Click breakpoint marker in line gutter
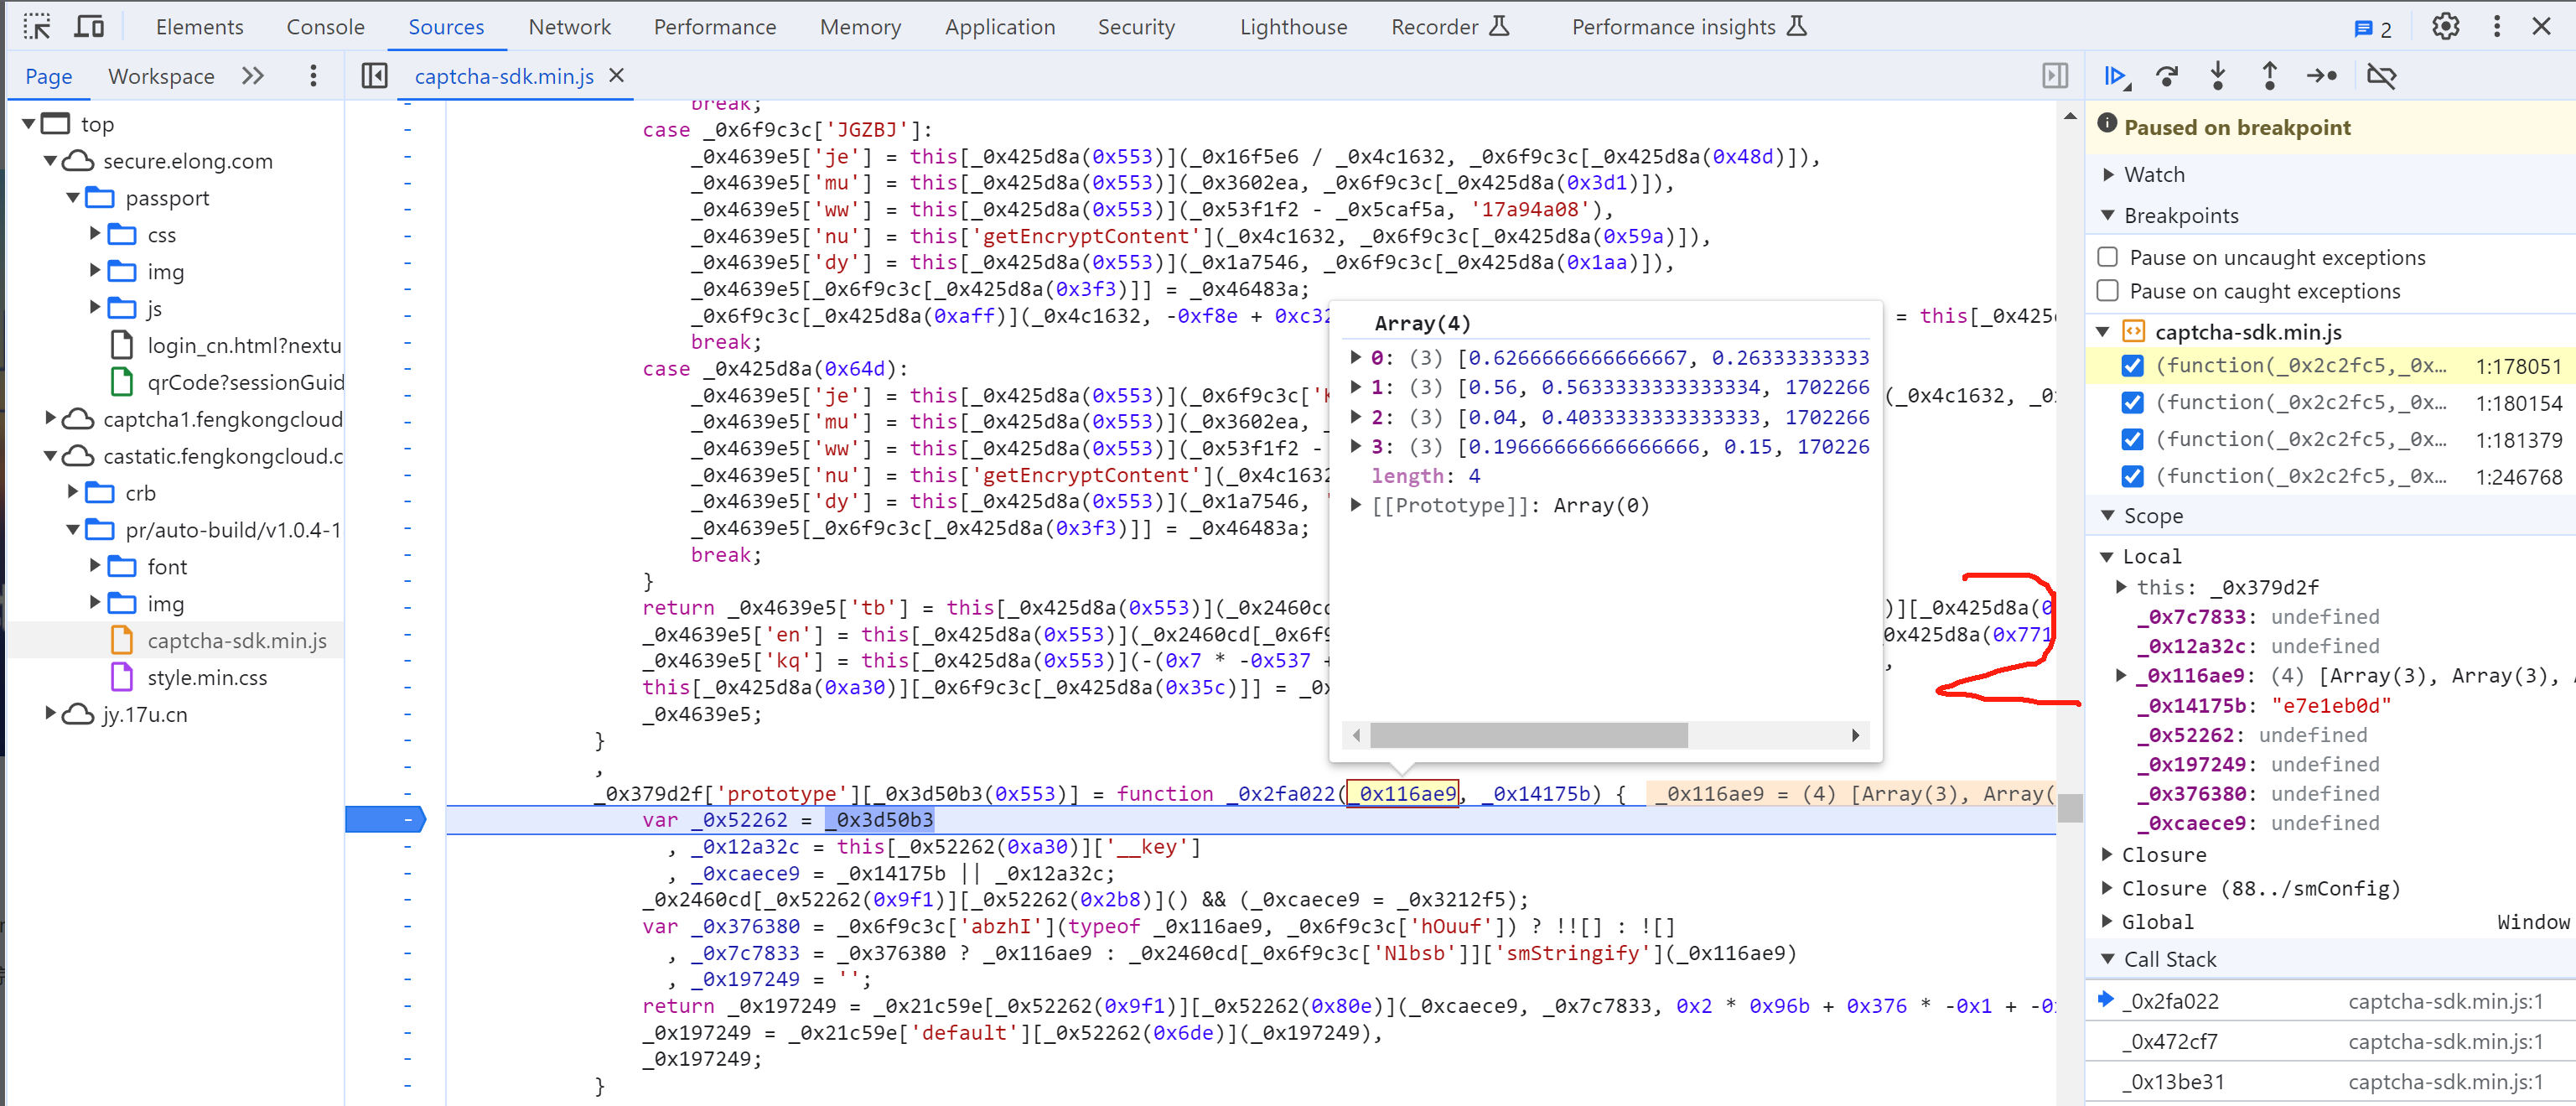The width and height of the screenshot is (2576, 1106). 386,820
